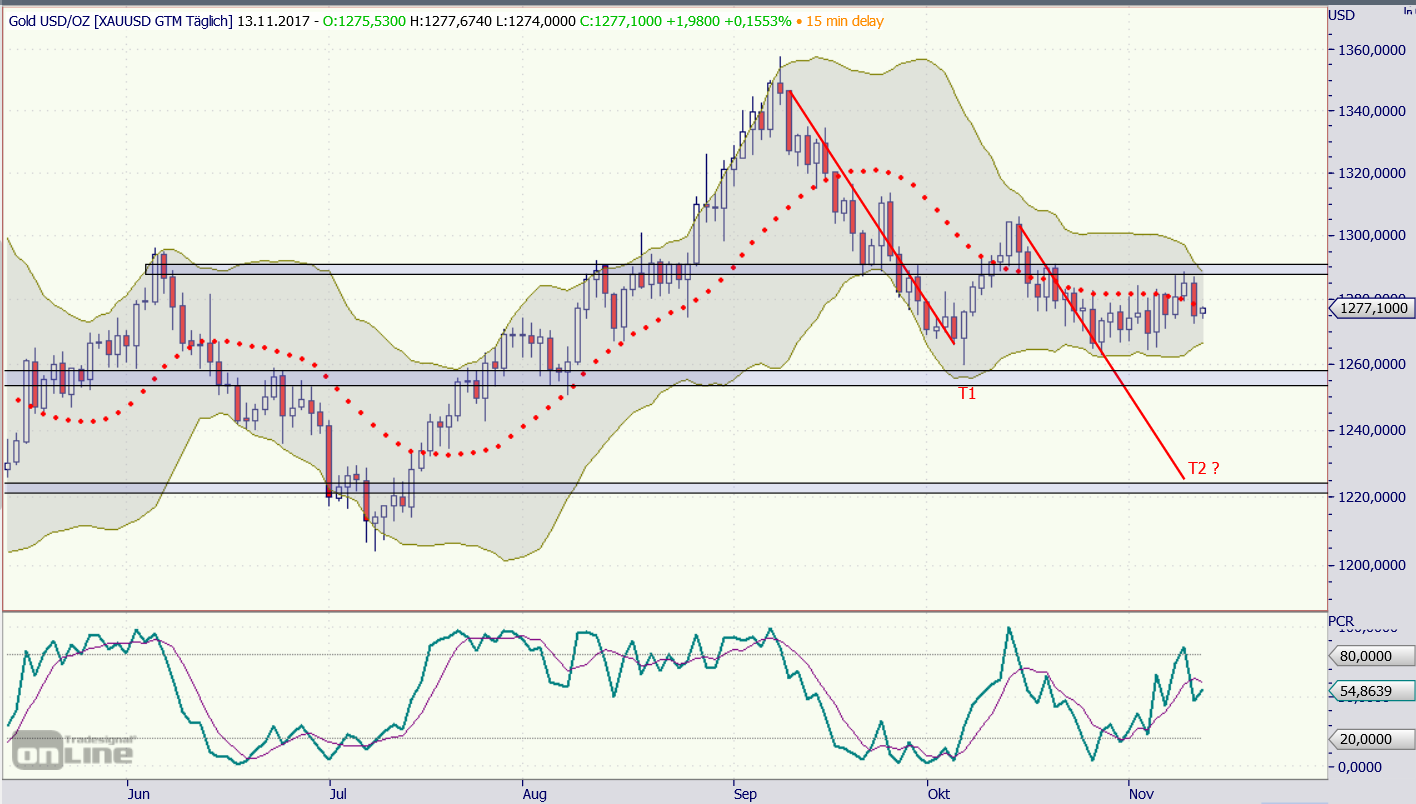This screenshot has width=1416, height=804.
Task: Select the date 13.11.2017 in the header
Action: [275, 21]
